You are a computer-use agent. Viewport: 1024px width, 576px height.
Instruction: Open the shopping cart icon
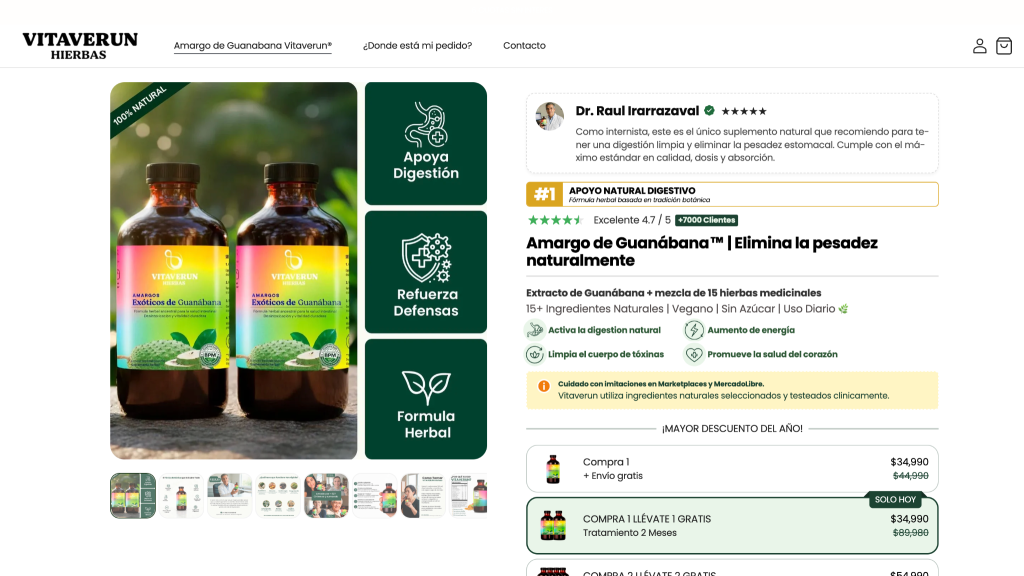click(x=1004, y=46)
